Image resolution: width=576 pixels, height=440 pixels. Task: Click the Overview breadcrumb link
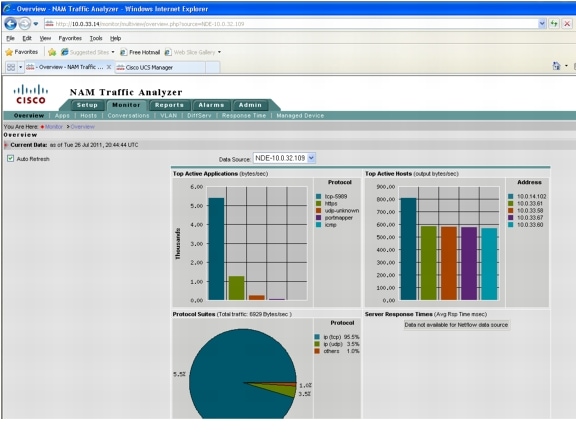click(83, 127)
